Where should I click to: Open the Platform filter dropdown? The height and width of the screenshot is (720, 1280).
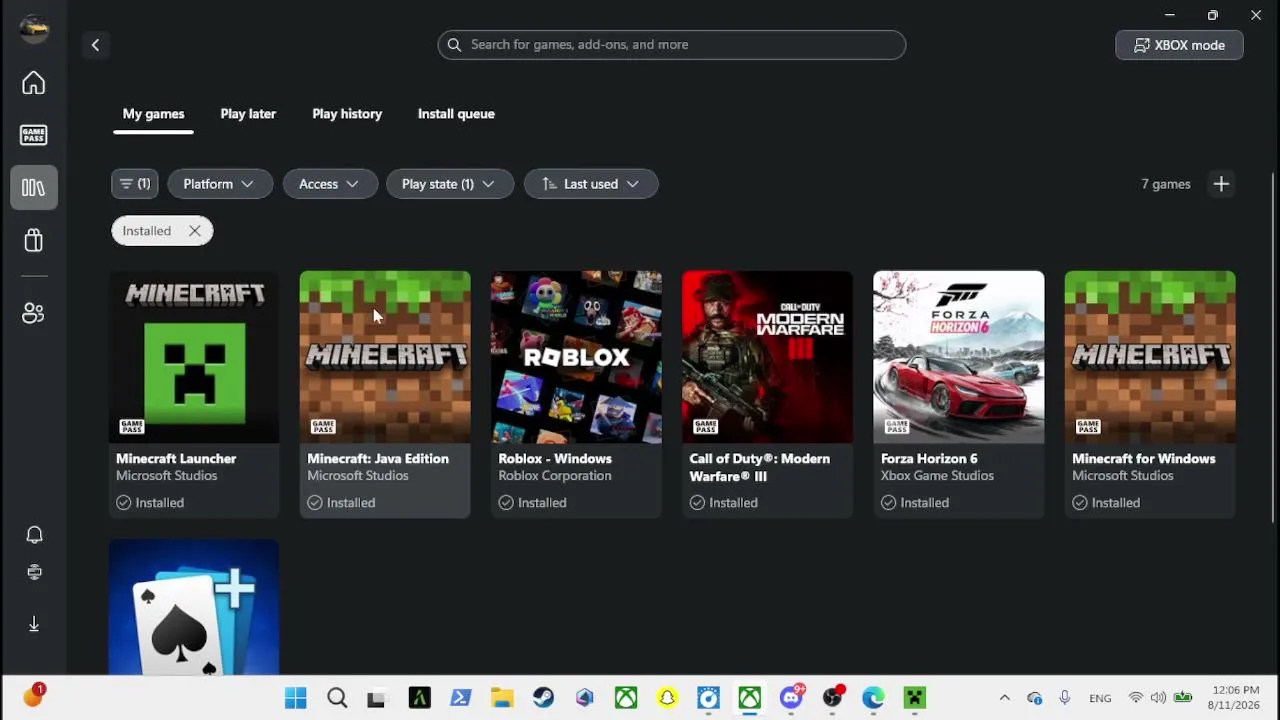tap(220, 184)
